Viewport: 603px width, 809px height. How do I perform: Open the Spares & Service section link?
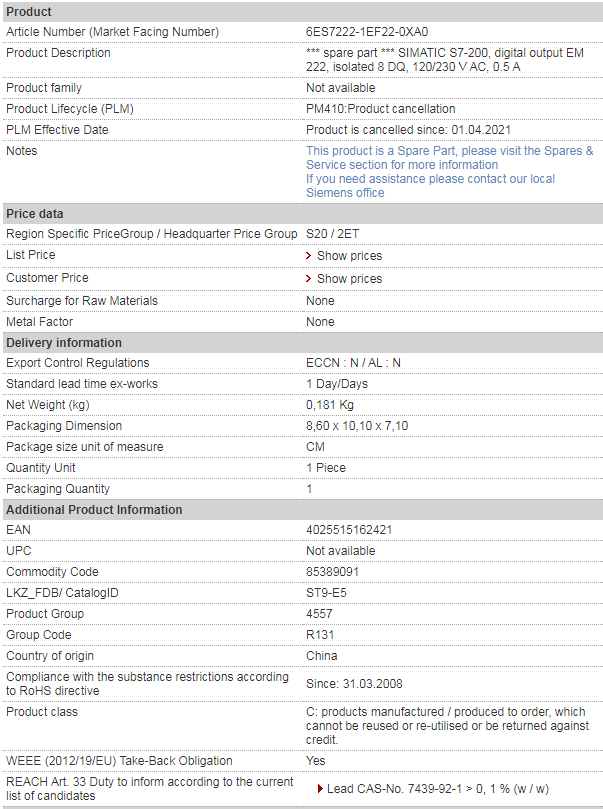pyautogui.click(x=449, y=158)
